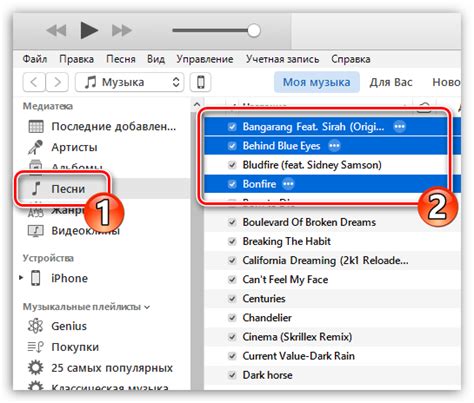Click the microphone icon next to Артисты
The width and height of the screenshot is (474, 403).
tap(35, 147)
